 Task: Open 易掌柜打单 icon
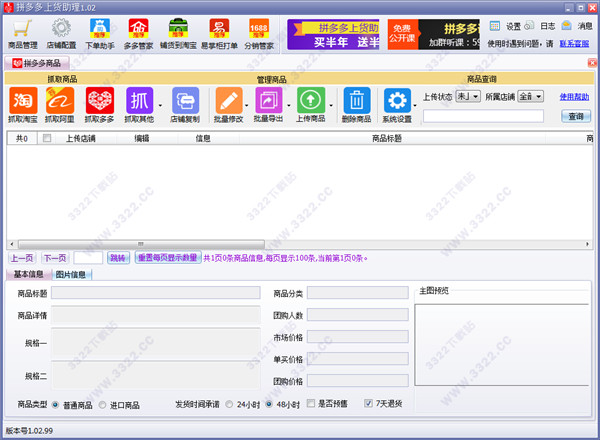point(219,34)
